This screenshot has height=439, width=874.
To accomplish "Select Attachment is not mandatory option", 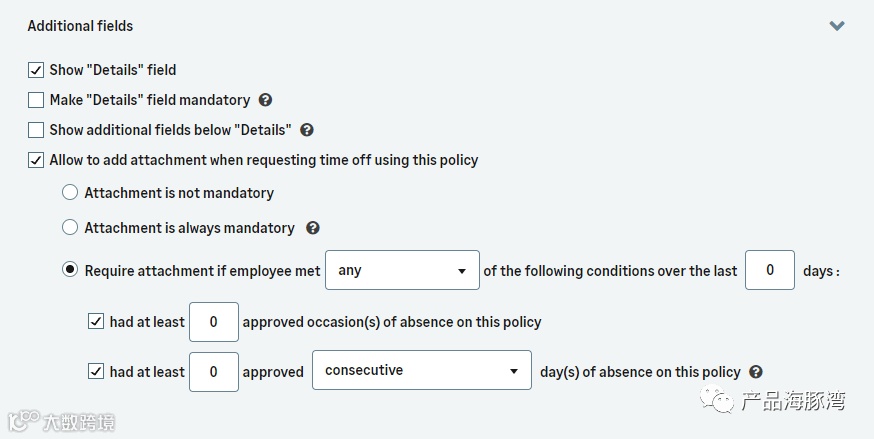I will pos(70,192).
